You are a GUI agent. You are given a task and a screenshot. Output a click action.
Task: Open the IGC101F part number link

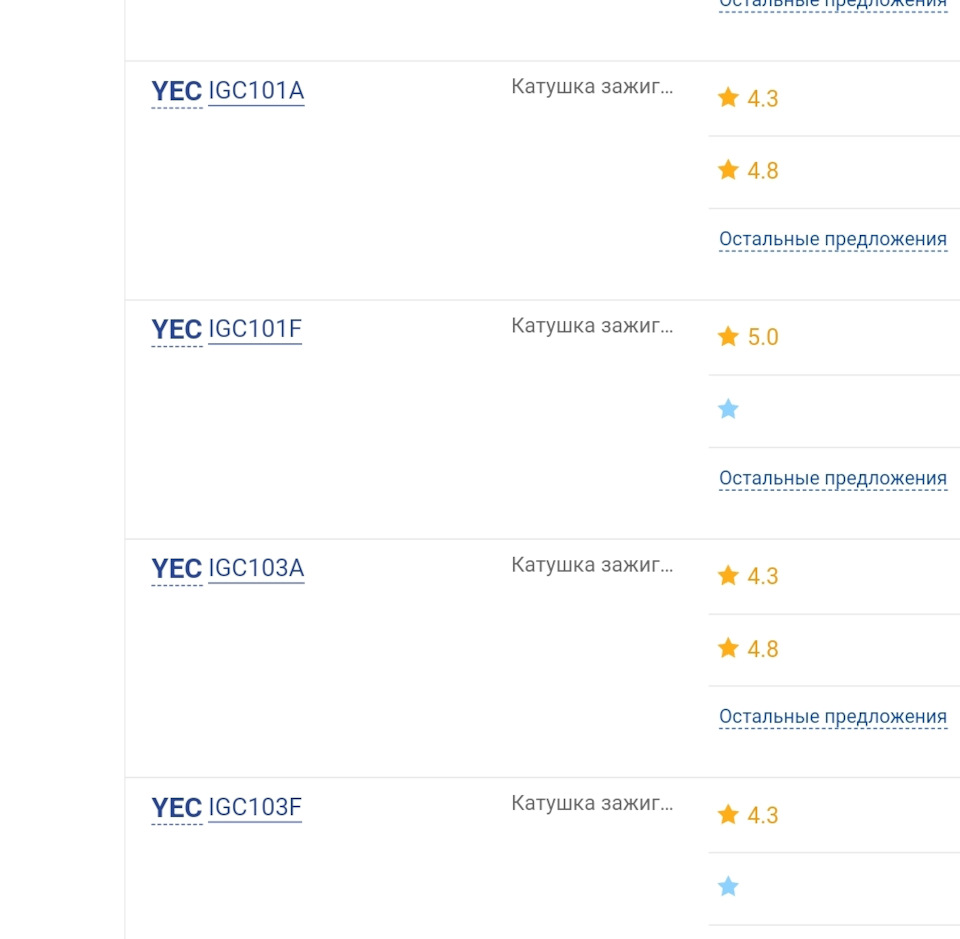pyautogui.click(x=255, y=329)
